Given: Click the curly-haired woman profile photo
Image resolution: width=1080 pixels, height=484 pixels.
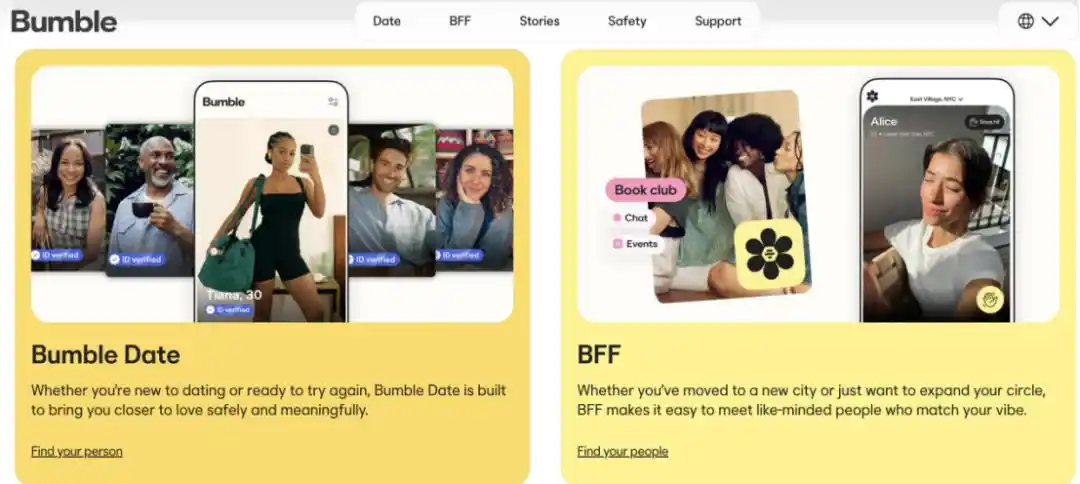Looking at the screenshot, I should 475,200.
